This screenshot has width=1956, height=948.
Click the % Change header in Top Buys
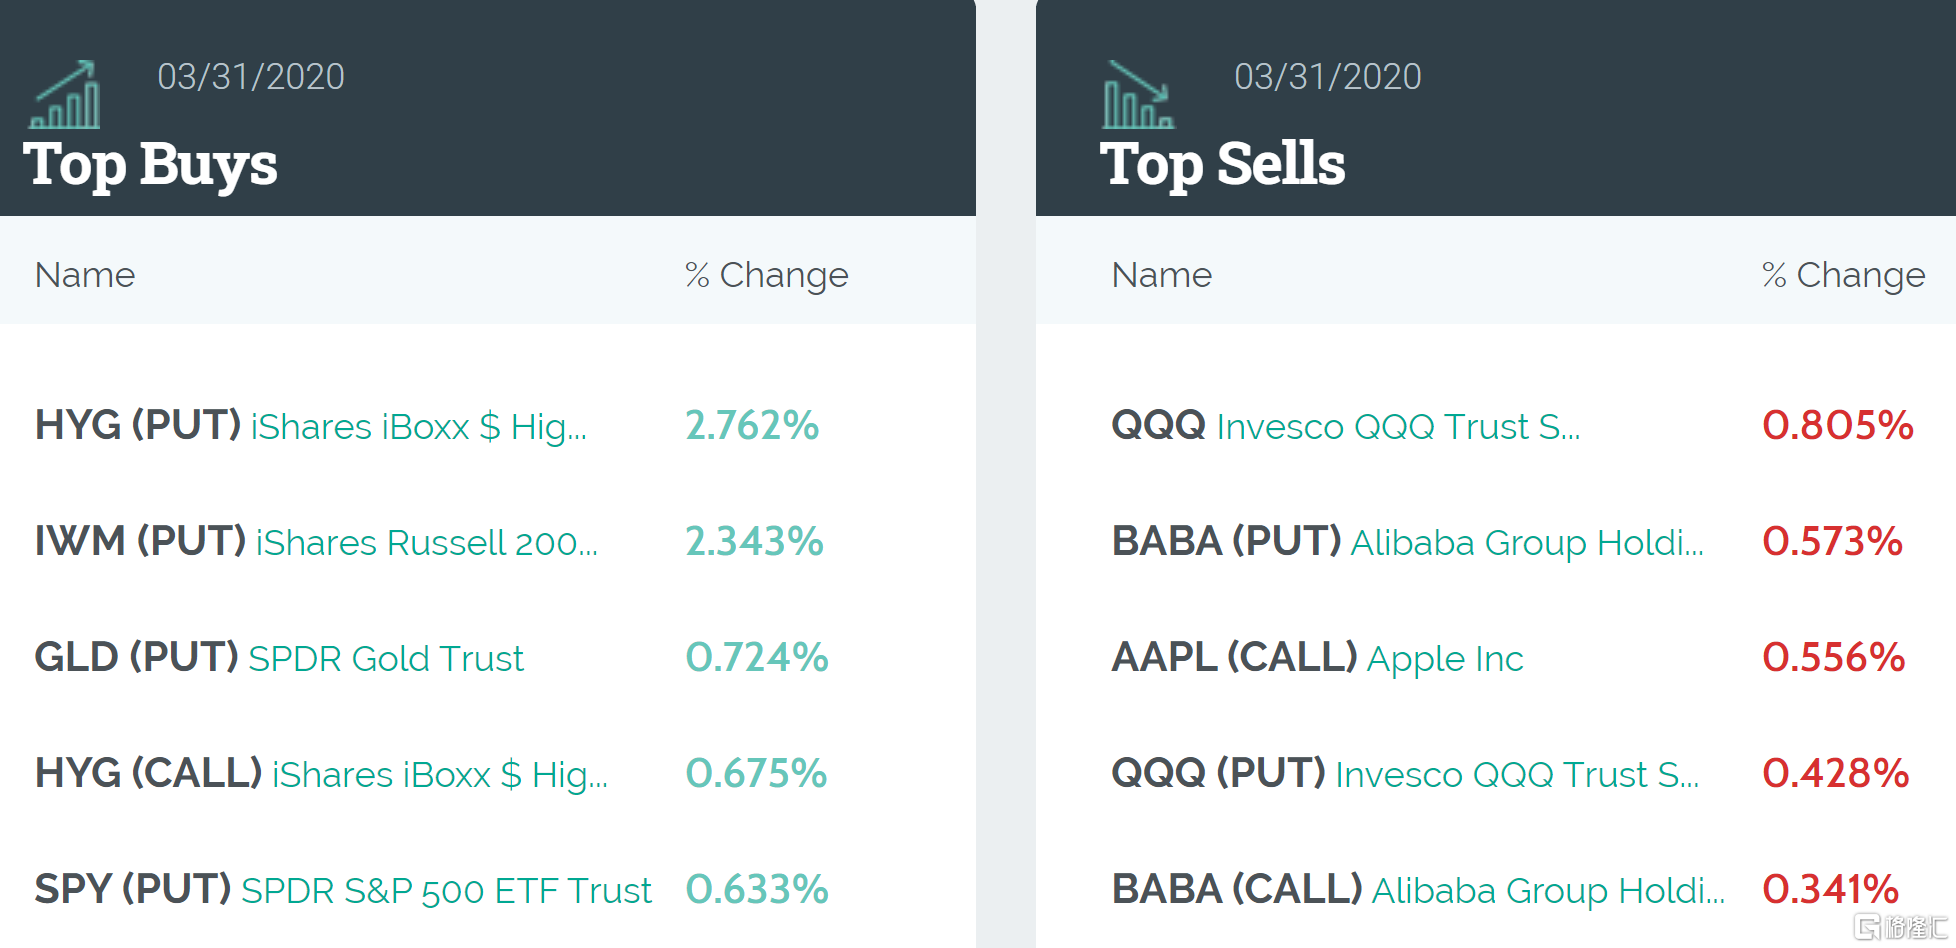(x=766, y=275)
